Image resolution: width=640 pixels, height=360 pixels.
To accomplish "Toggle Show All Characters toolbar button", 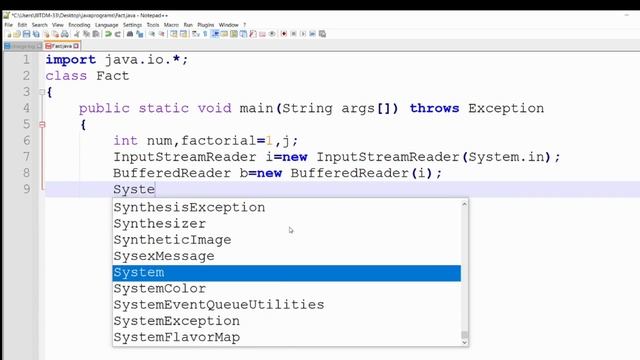I will pyautogui.click(x=205, y=34).
